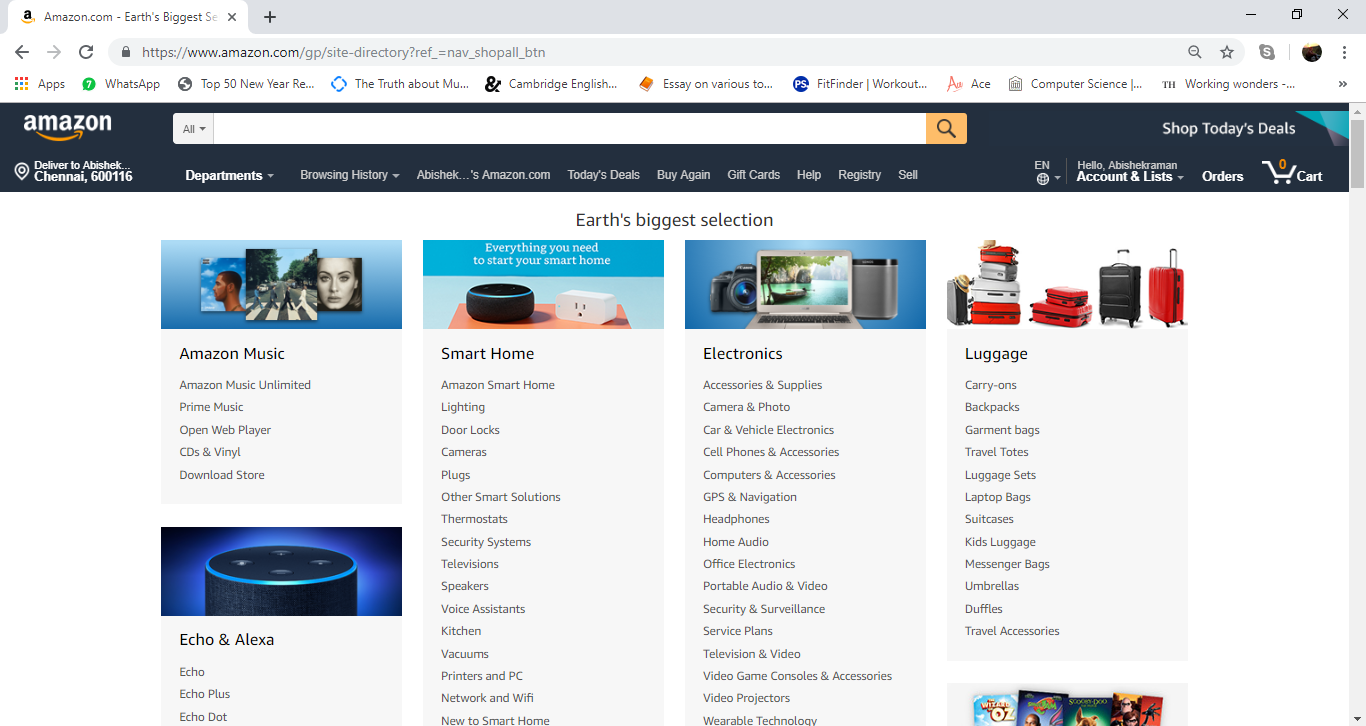Click the browser address bar URL
This screenshot has width=1366, height=726.
tap(343, 52)
